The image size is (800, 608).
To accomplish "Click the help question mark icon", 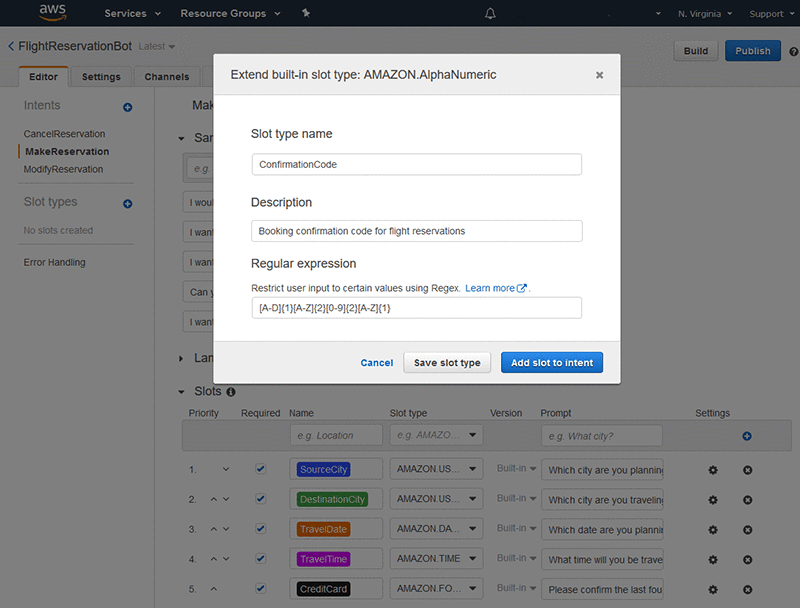I will pos(793,52).
